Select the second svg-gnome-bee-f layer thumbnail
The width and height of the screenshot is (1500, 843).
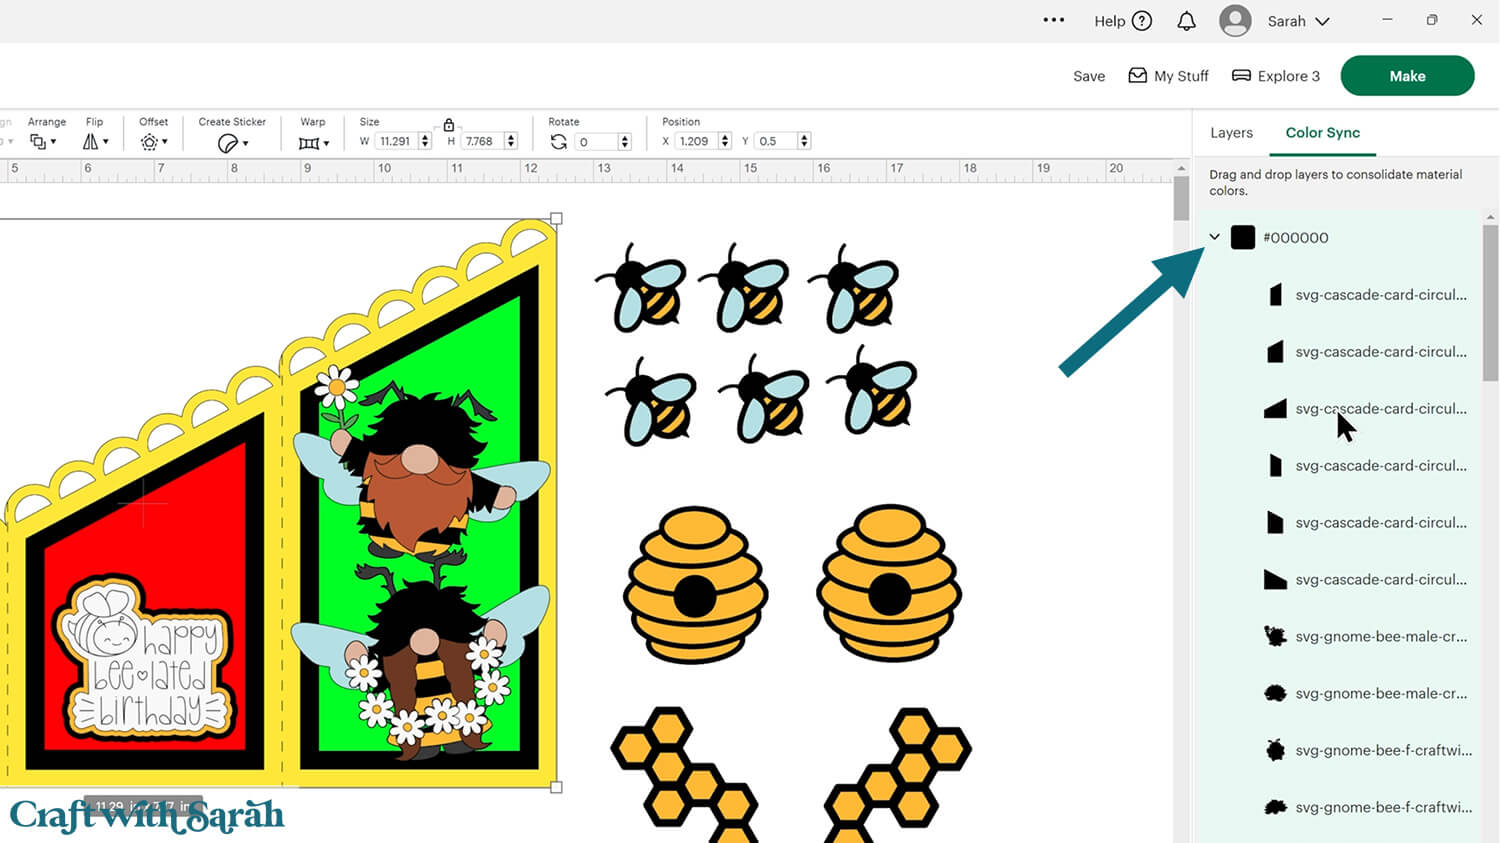(x=1275, y=808)
